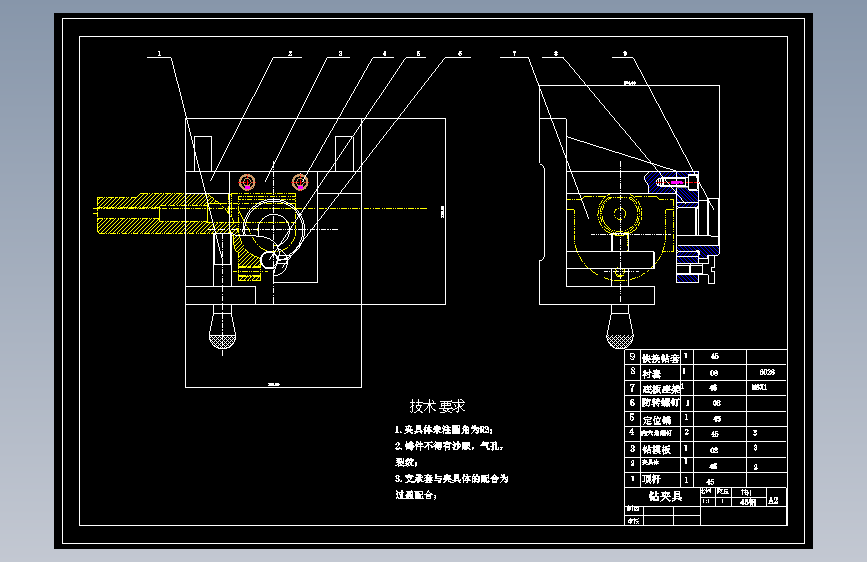Click callout number 1 above left view
867x562 pixels.
[x=159, y=54]
